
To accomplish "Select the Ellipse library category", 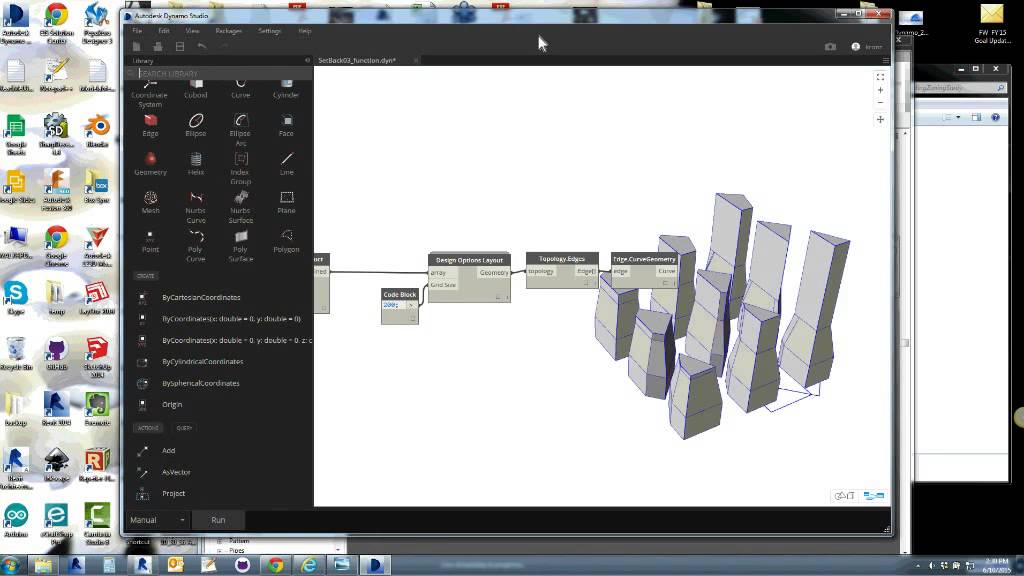I will (x=195, y=125).
